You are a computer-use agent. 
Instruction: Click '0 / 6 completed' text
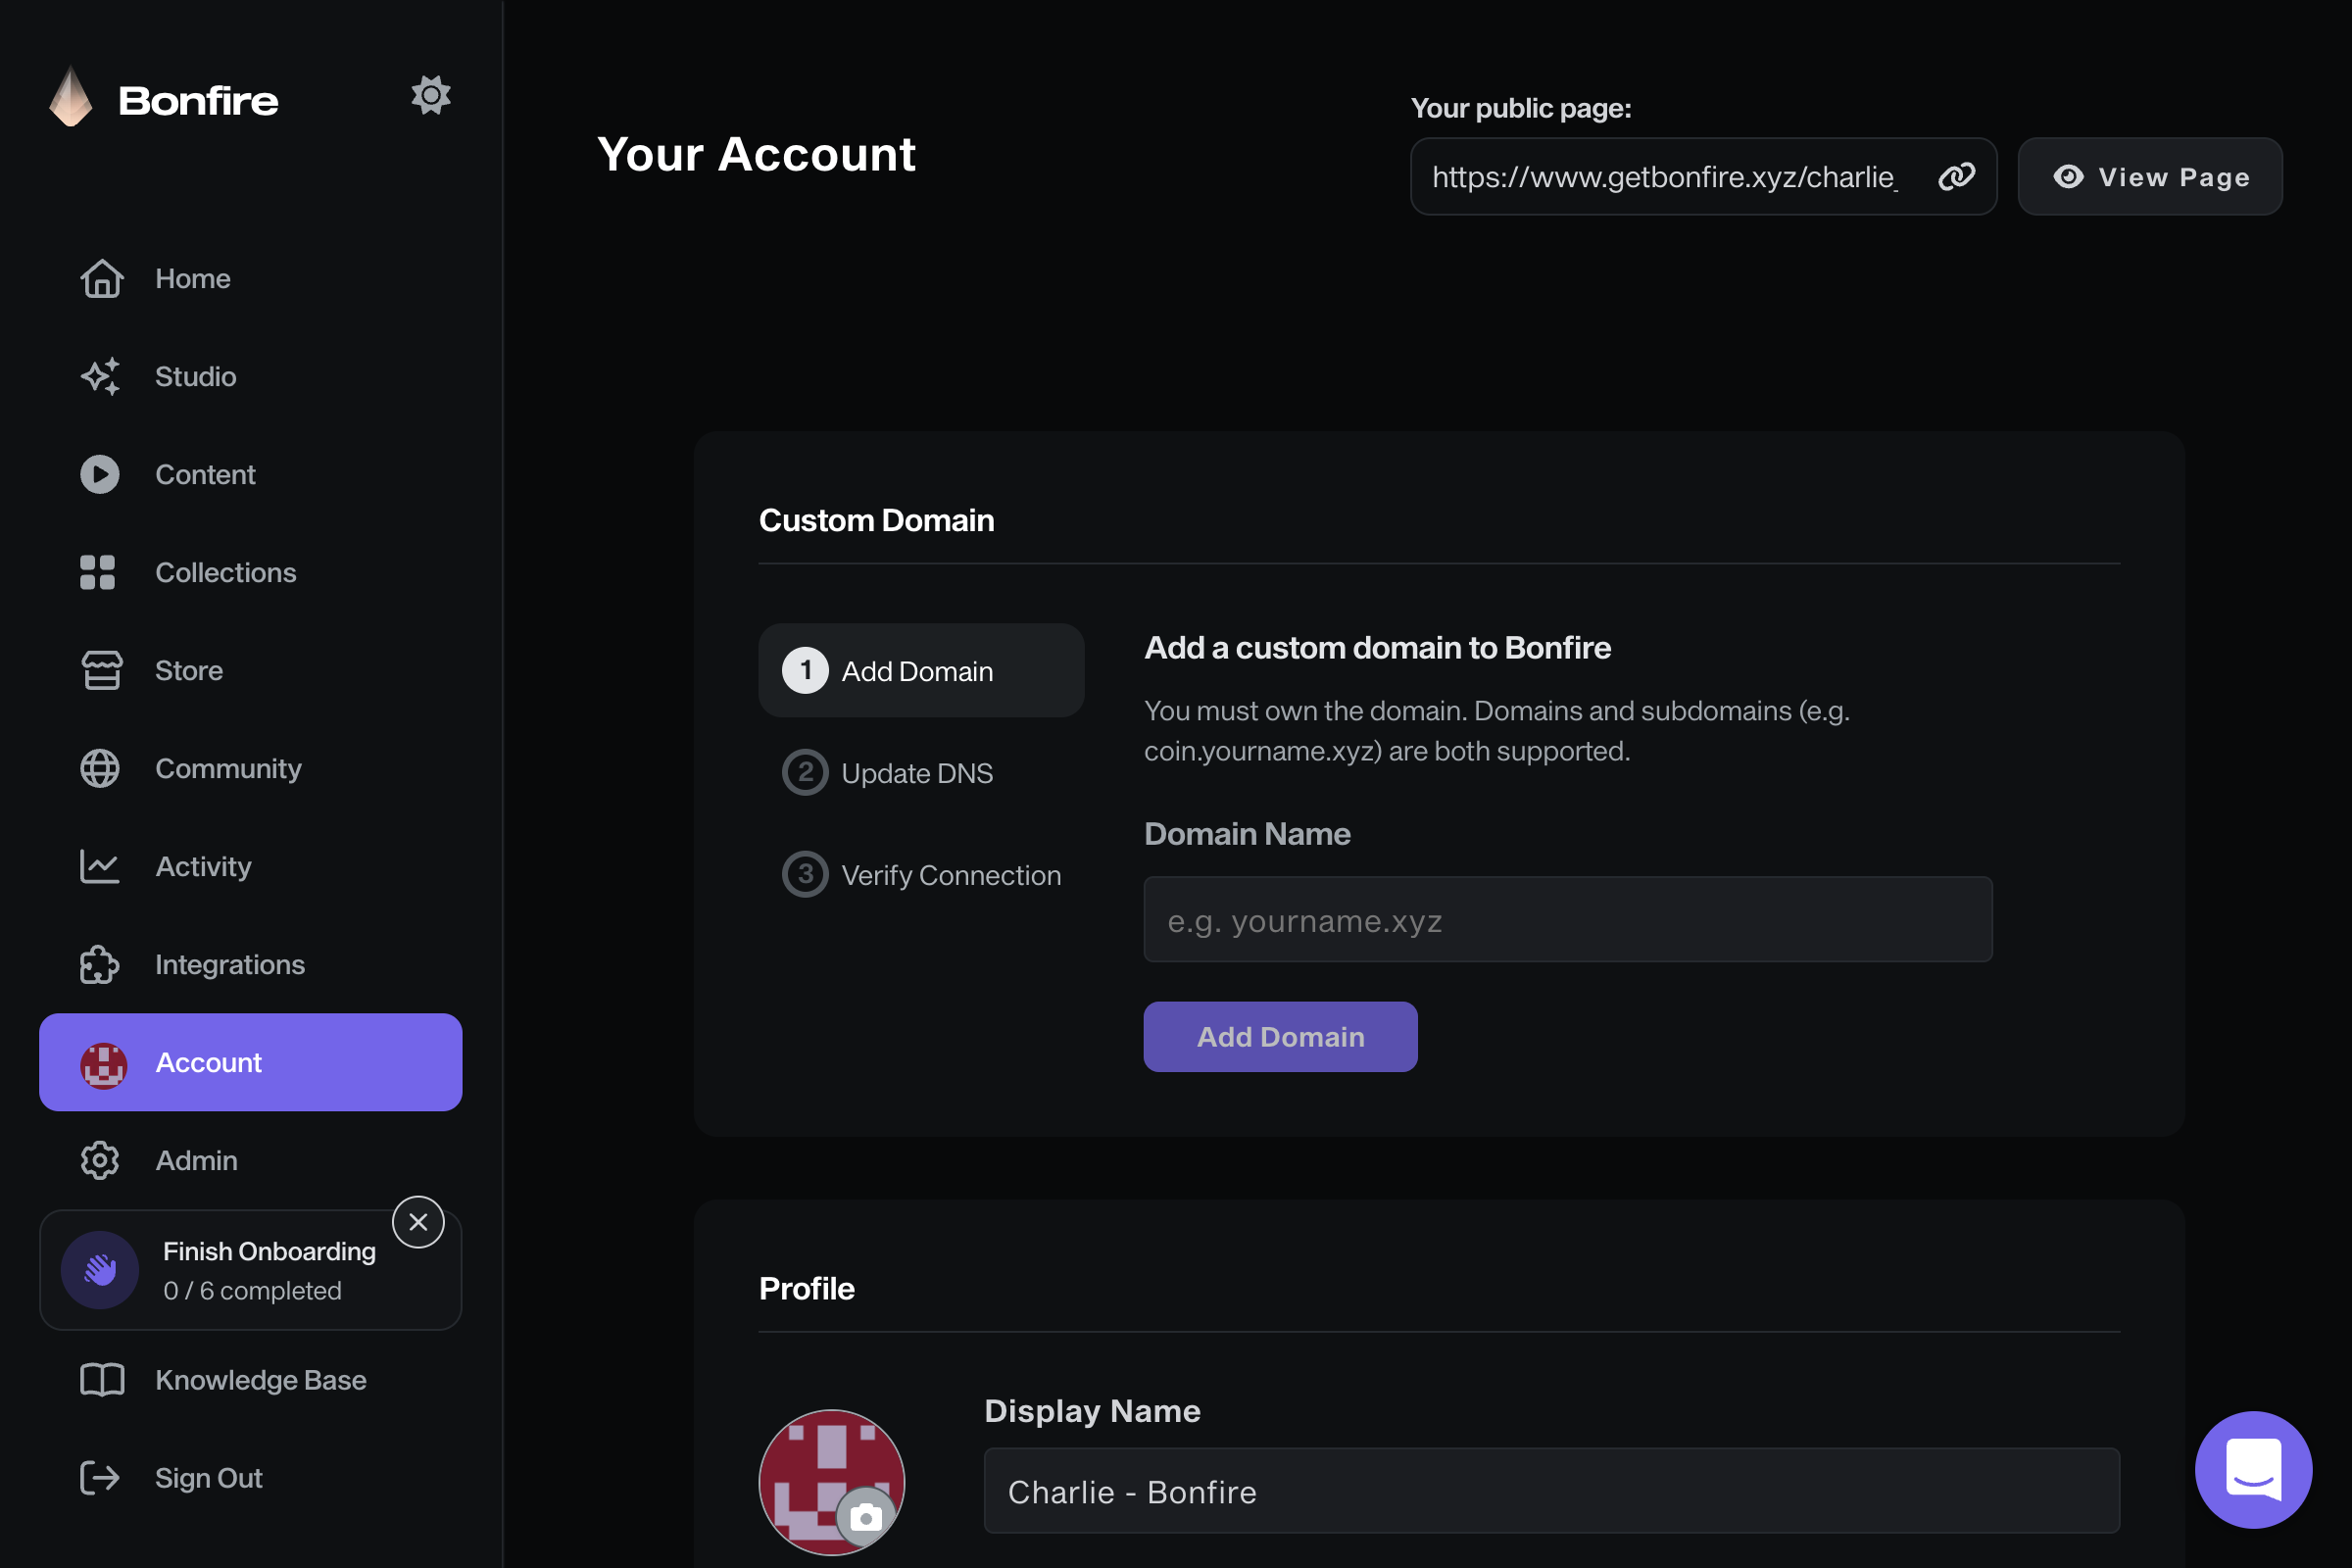(x=252, y=1291)
